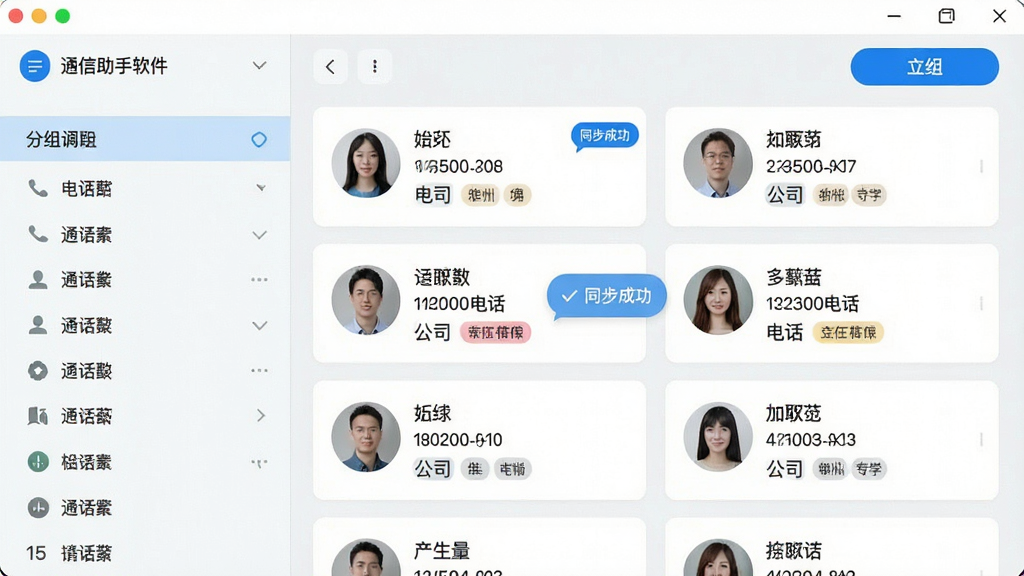The height and width of the screenshot is (576, 1024).
Task: Expand the 通信助手软件 header dropdown chevron
Action: (259, 66)
